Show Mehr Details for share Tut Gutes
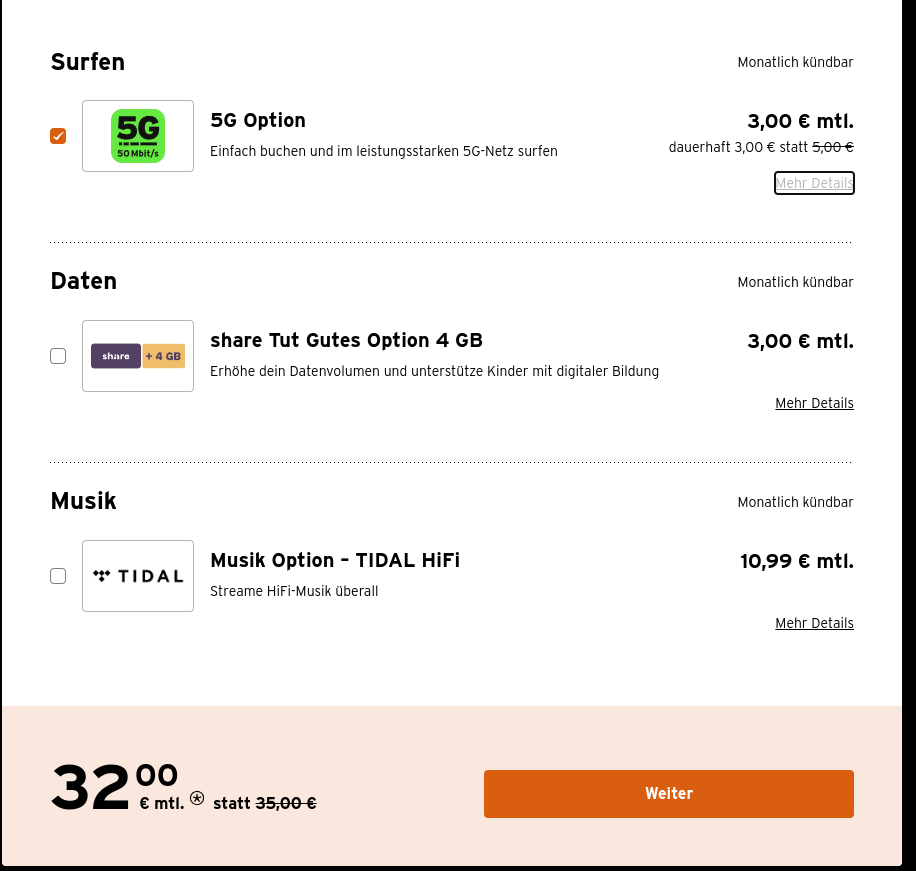Image resolution: width=916 pixels, height=871 pixels. 814,403
